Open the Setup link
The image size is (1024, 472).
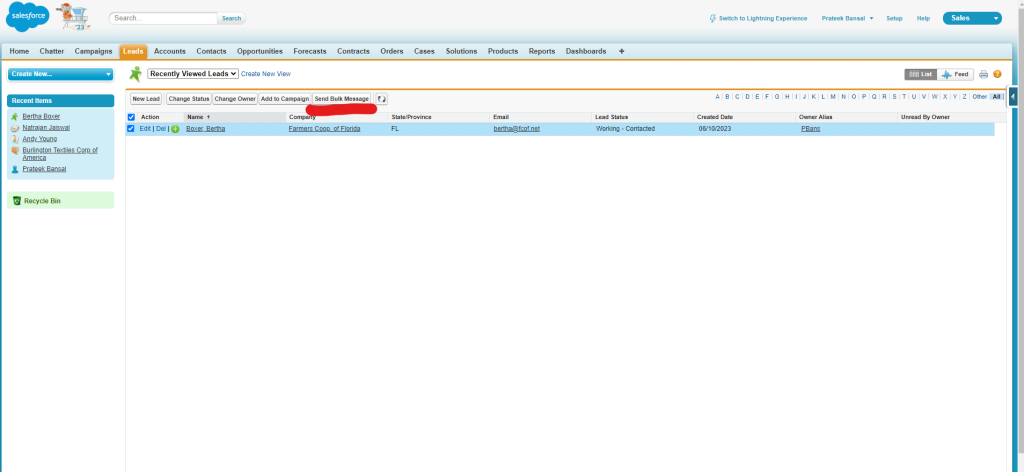[x=894, y=18]
